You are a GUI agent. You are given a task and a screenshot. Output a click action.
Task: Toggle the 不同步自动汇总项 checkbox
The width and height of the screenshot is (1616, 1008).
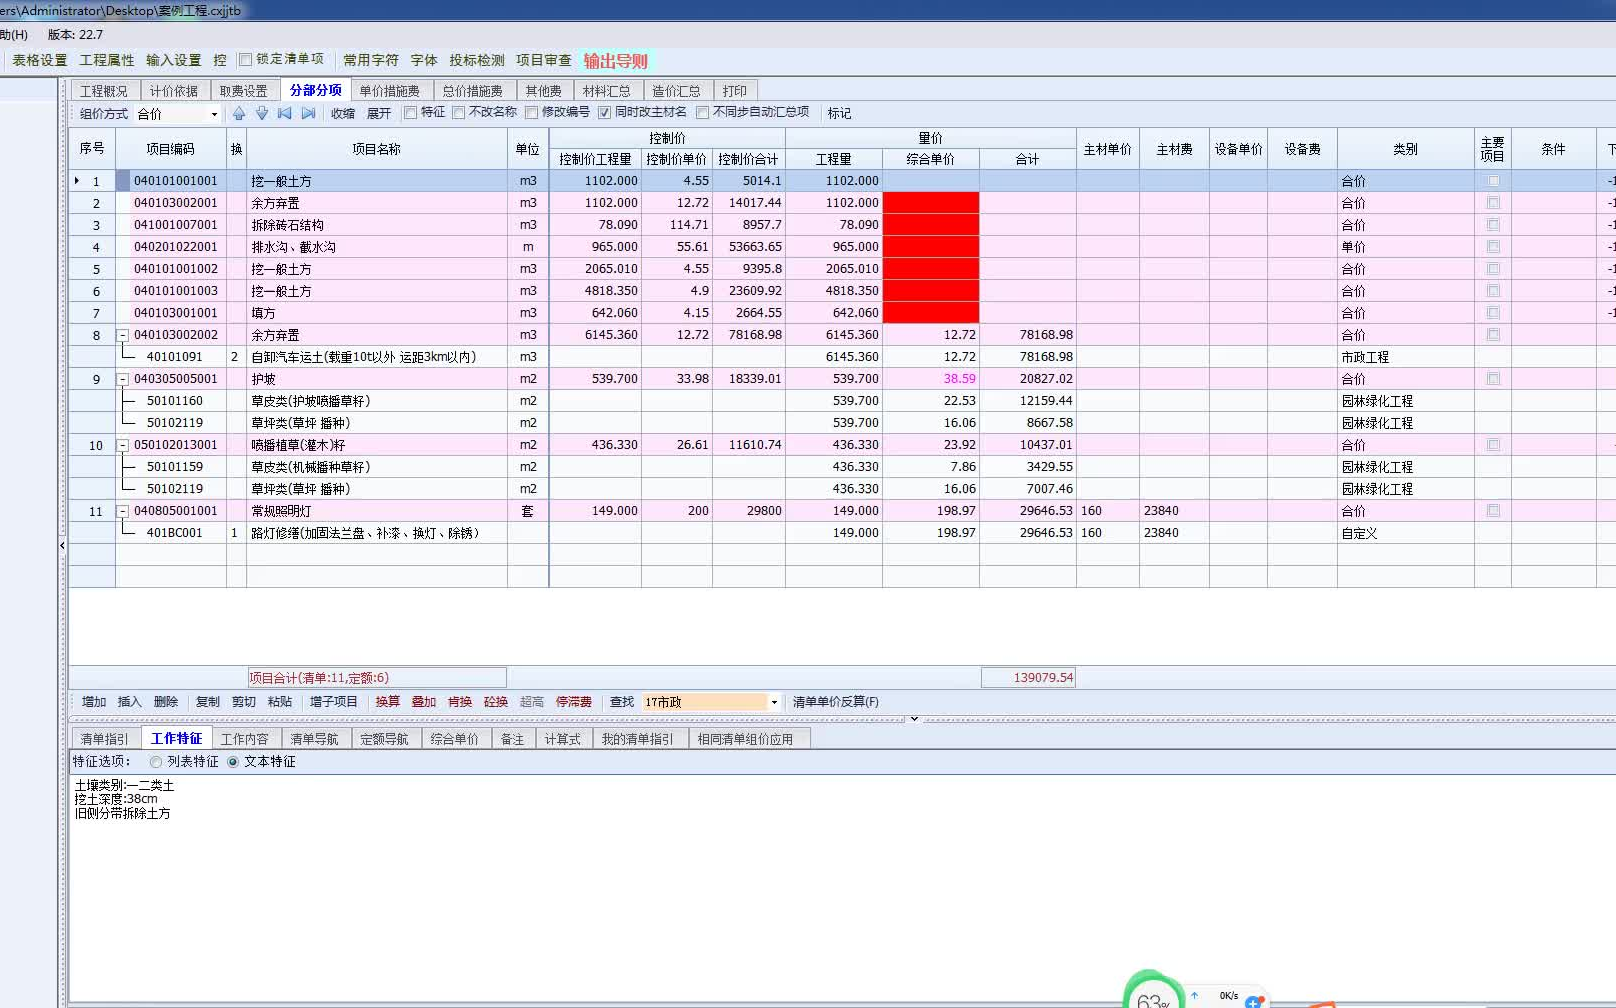(702, 112)
